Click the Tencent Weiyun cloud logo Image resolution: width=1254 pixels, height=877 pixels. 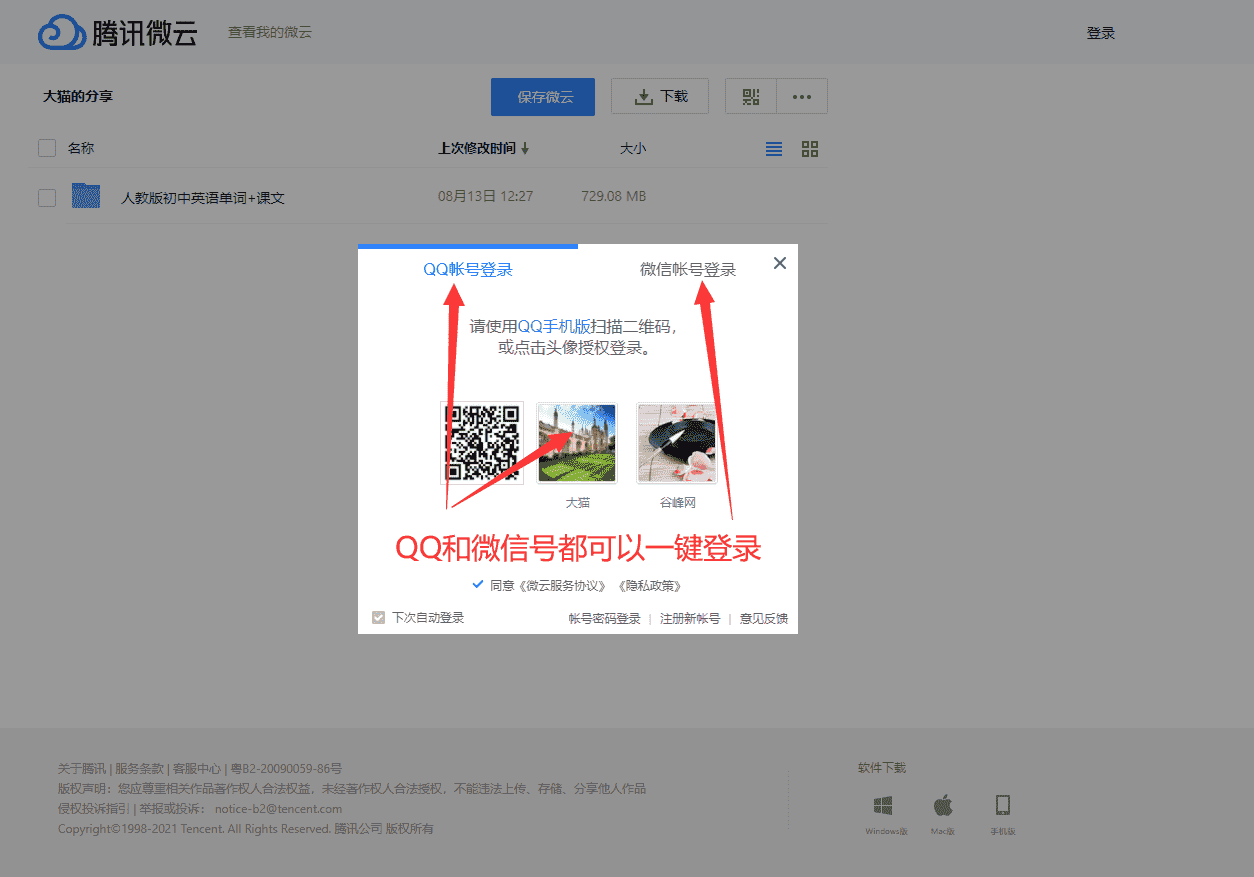click(117, 32)
